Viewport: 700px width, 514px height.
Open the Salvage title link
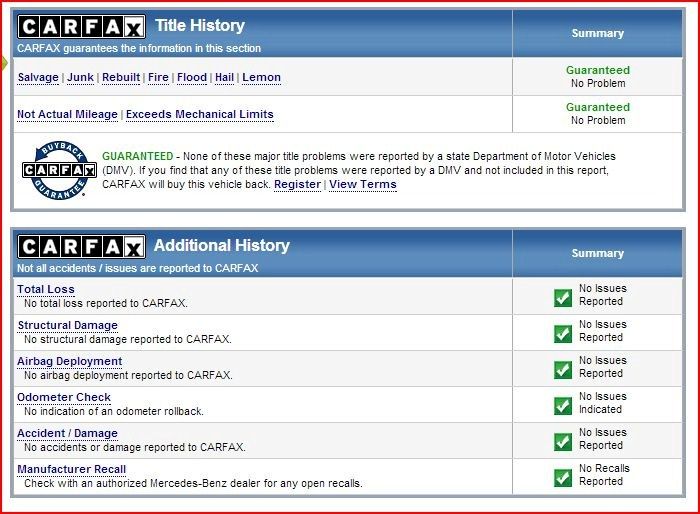(x=38, y=77)
